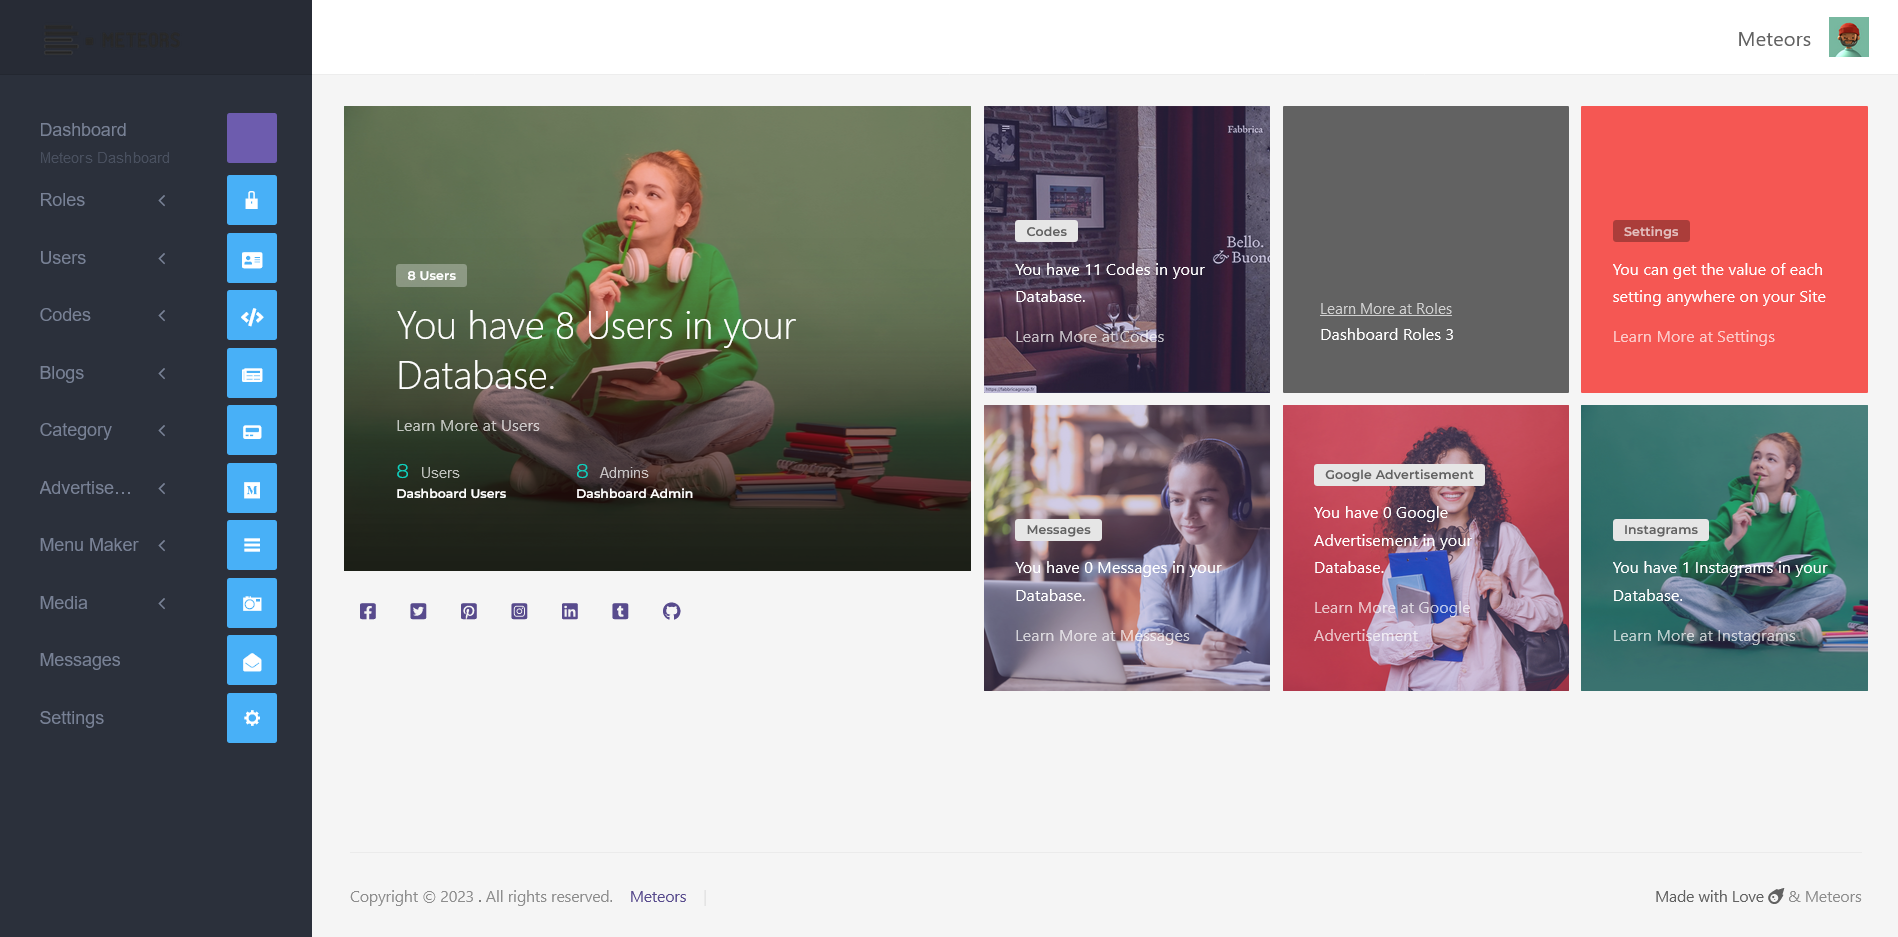Image resolution: width=1898 pixels, height=937 pixels.
Task: Click the Advertisement 'M' icon in sidebar
Action: pos(252,488)
